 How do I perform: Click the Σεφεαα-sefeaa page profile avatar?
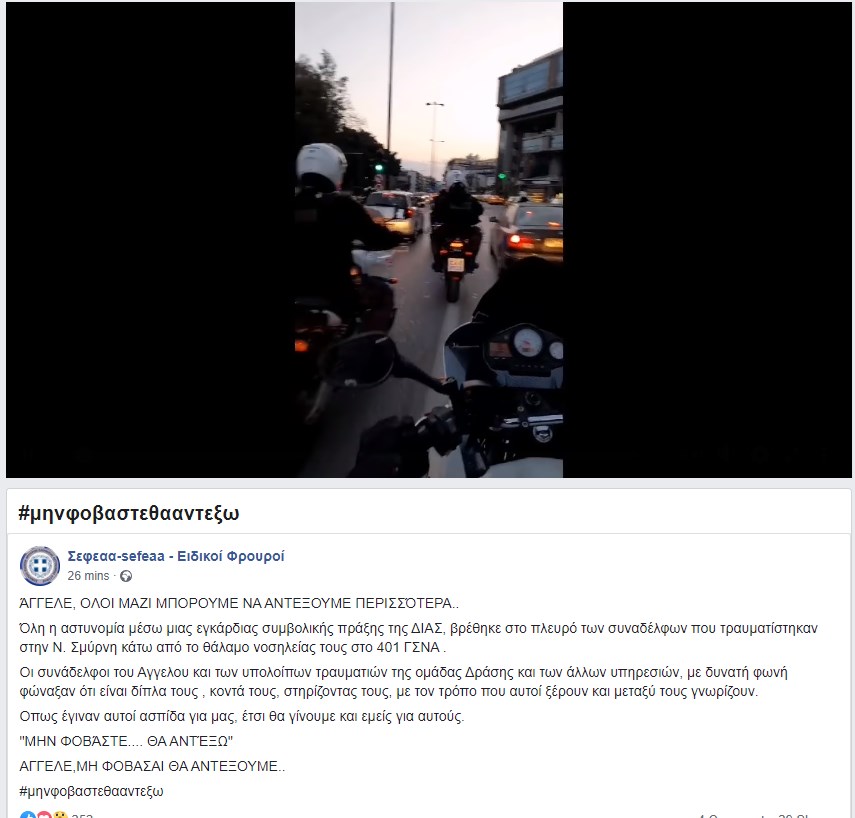pyautogui.click(x=40, y=566)
